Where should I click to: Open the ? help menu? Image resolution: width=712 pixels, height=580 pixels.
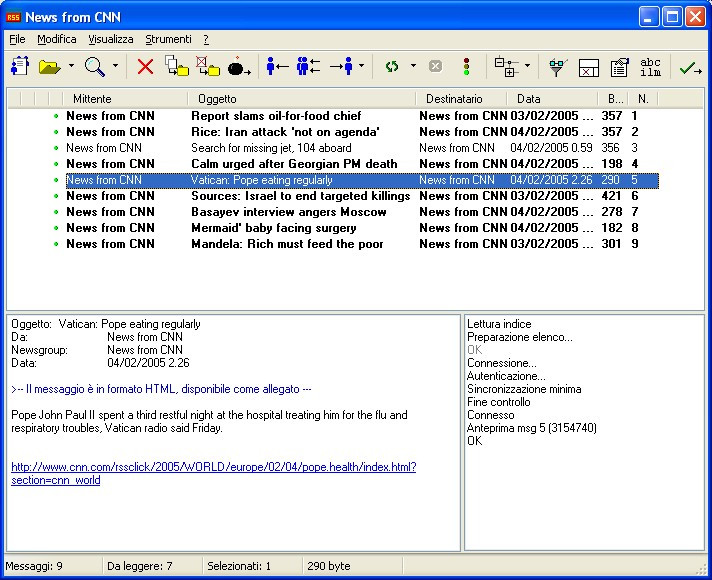tap(206, 40)
